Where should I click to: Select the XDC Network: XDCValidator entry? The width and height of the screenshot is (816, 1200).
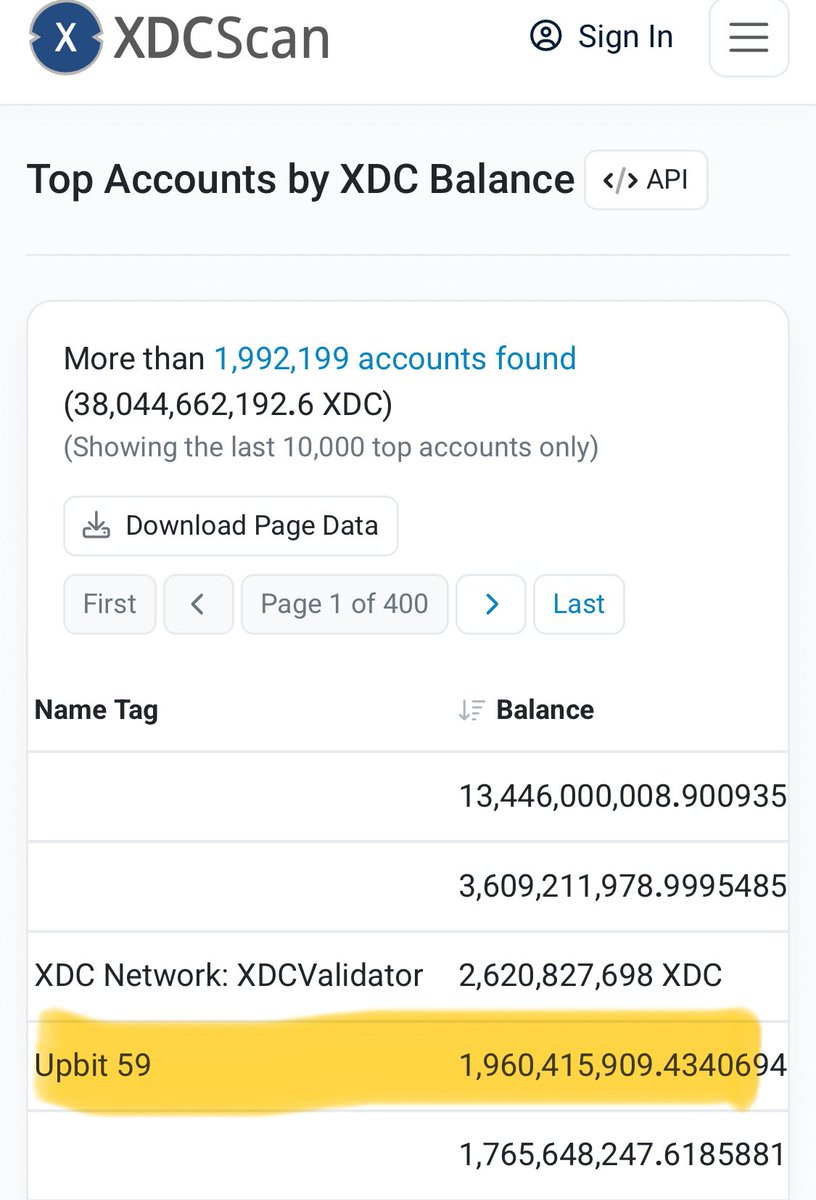pyautogui.click(x=229, y=975)
